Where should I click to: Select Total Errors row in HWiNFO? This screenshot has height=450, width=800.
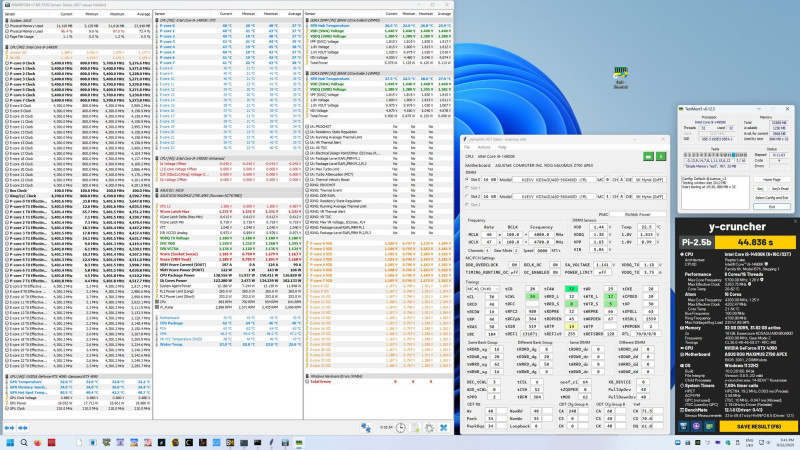pos(378,382)
